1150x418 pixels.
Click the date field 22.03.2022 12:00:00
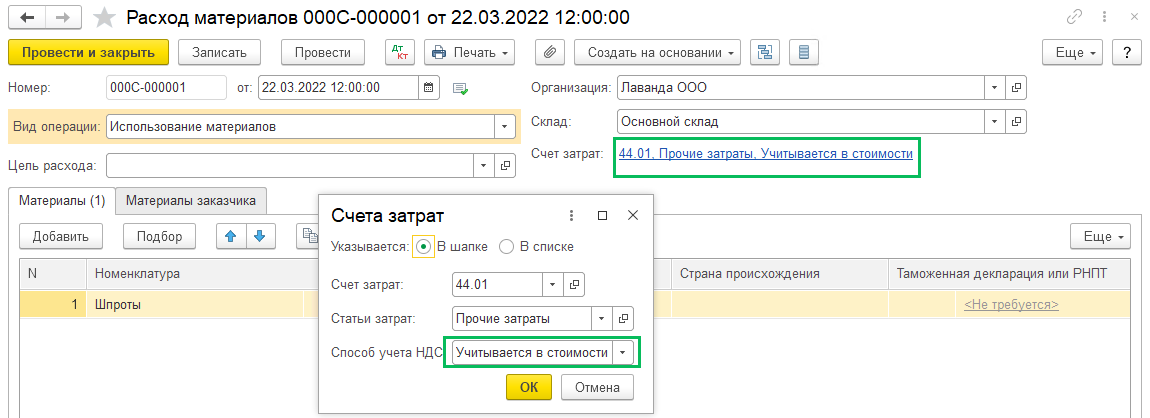(x=338, y=87)
